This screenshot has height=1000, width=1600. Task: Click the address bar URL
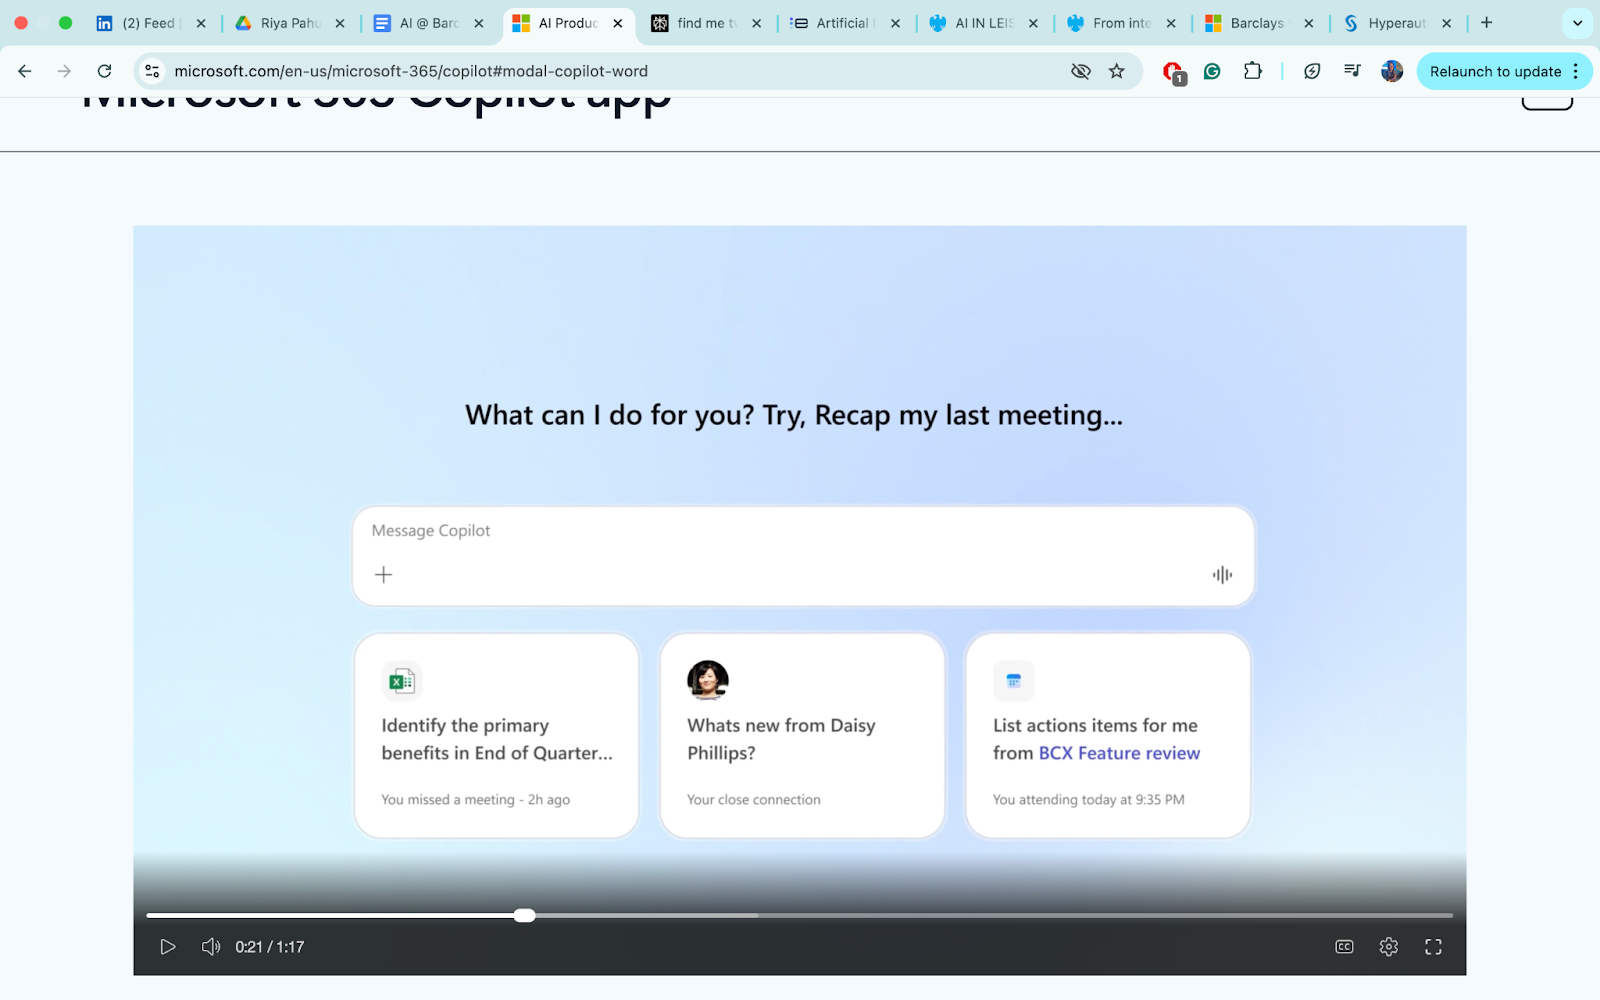(x=411, y=71)
